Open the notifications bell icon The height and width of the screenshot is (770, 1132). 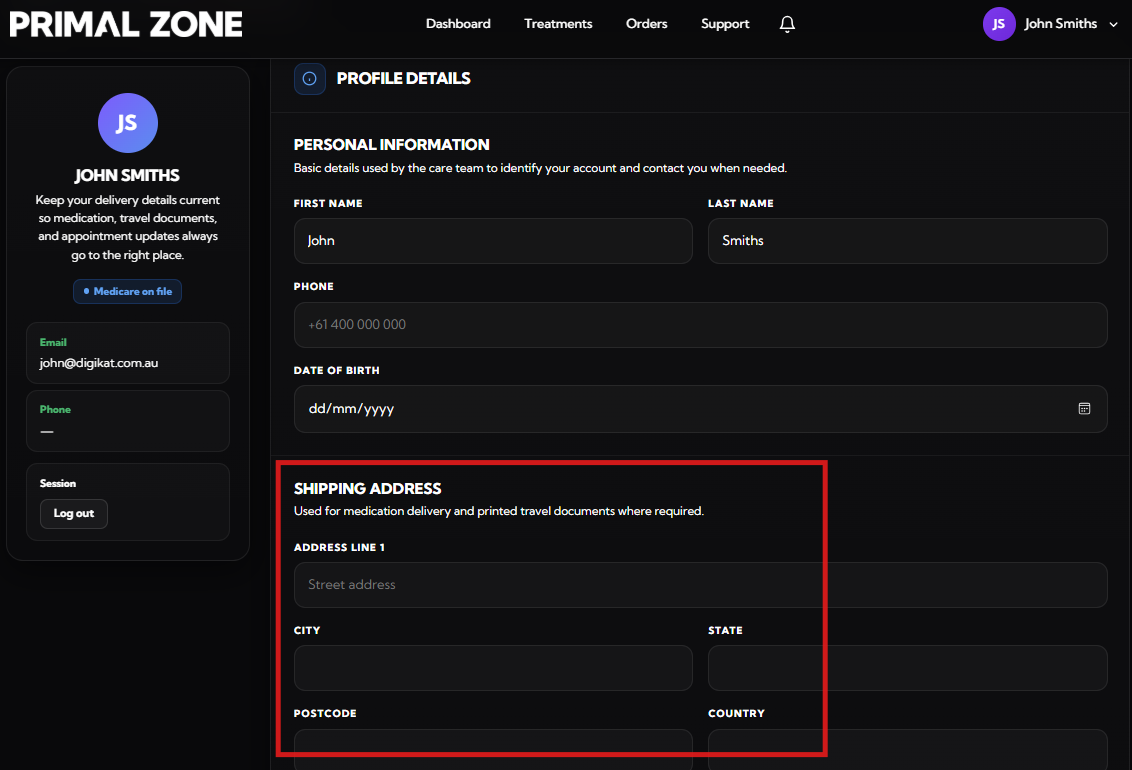tap(787, 24)
